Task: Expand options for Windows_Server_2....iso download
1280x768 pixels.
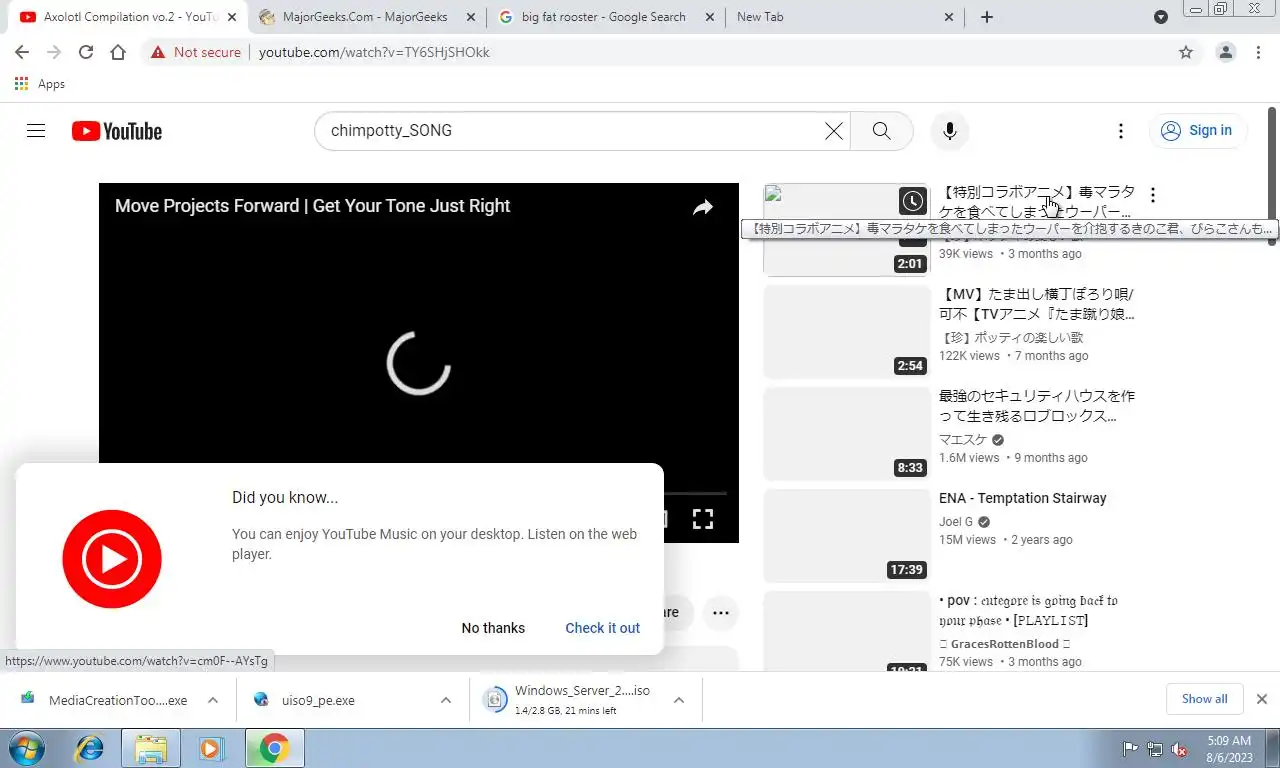Action: tap(678, 700)
